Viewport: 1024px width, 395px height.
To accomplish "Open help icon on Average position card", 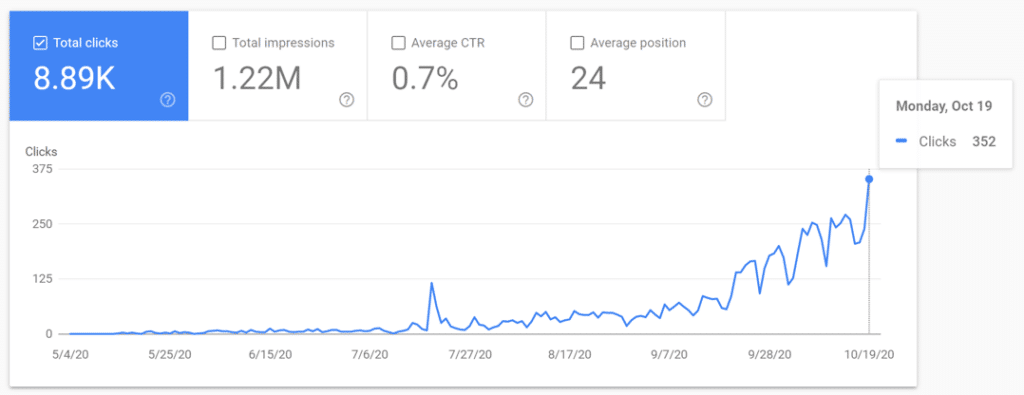I will 705,100.
